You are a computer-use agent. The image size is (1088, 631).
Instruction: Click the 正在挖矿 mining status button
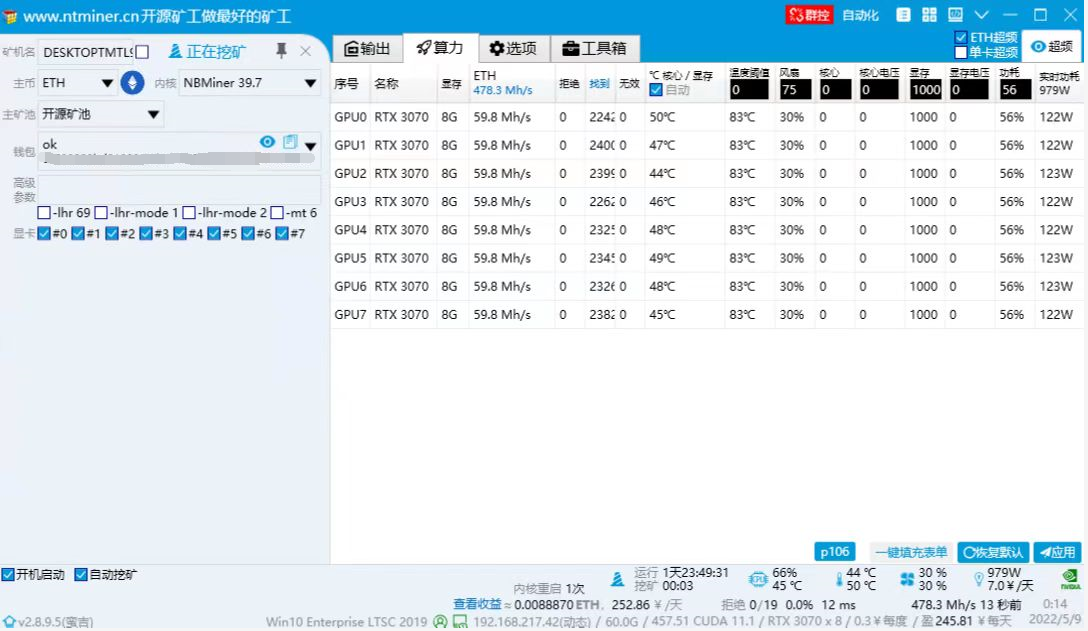tap(206, 51)
